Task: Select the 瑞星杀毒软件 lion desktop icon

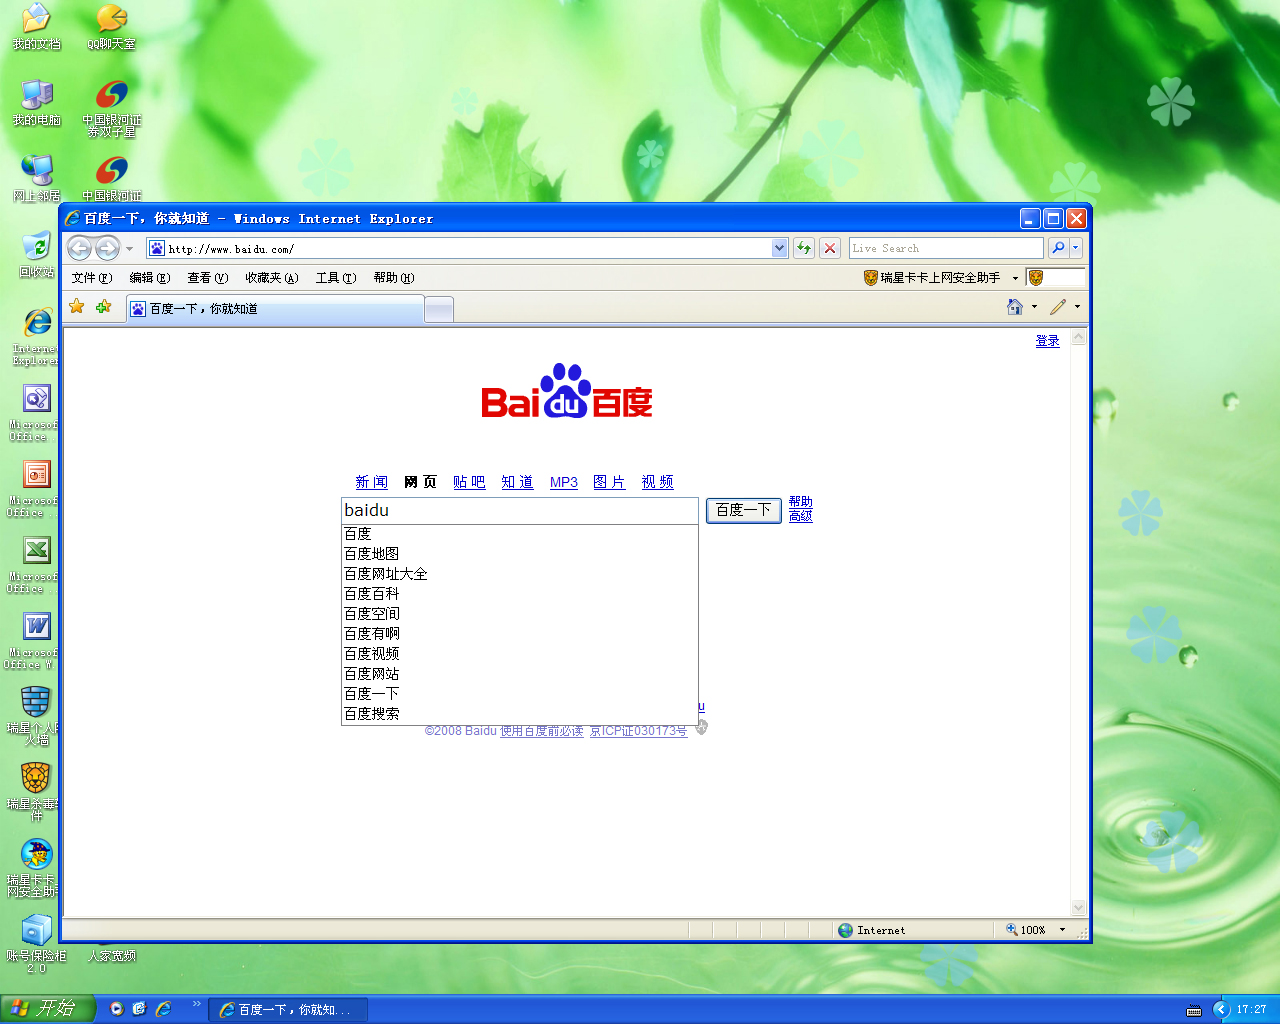Action: coord(36,792)
